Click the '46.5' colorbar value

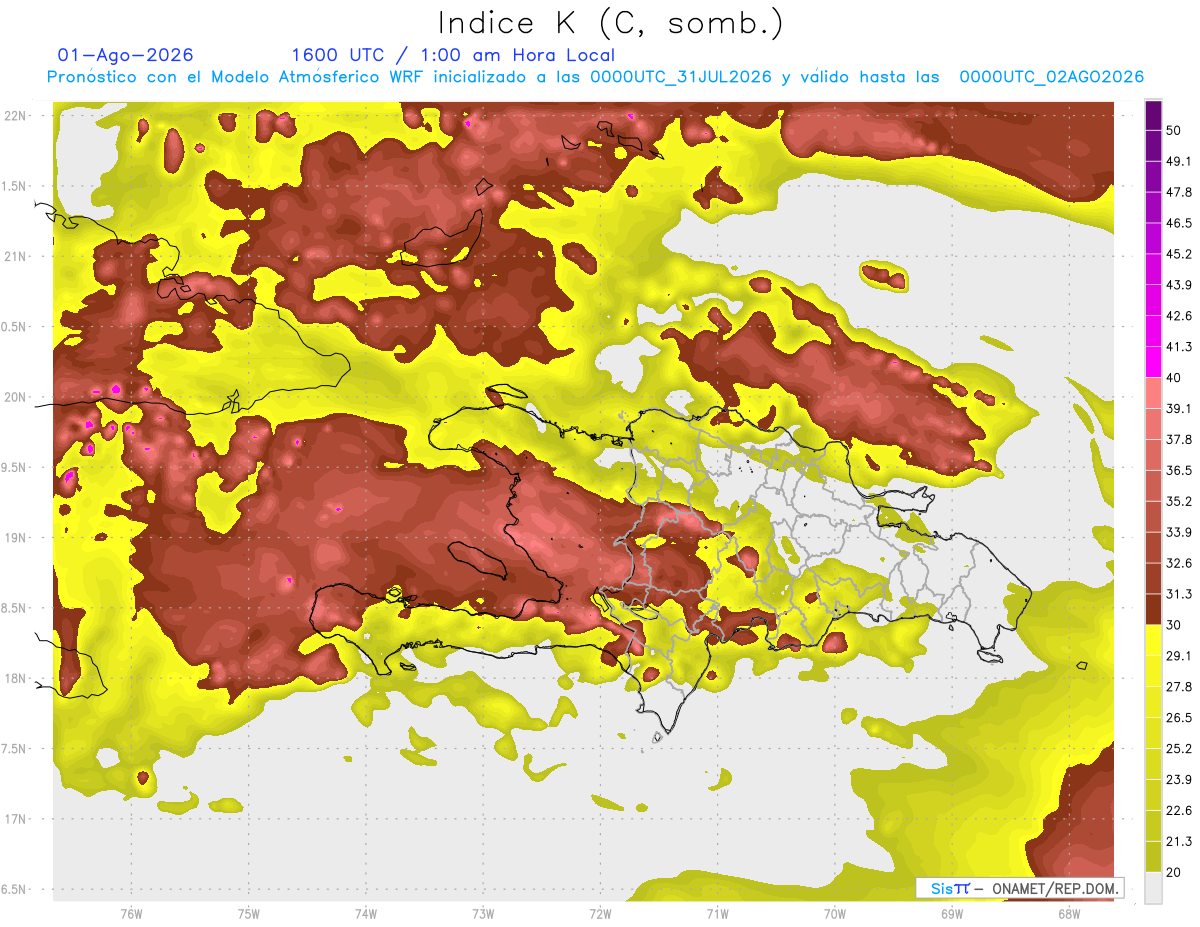(x=1179, y=223)
